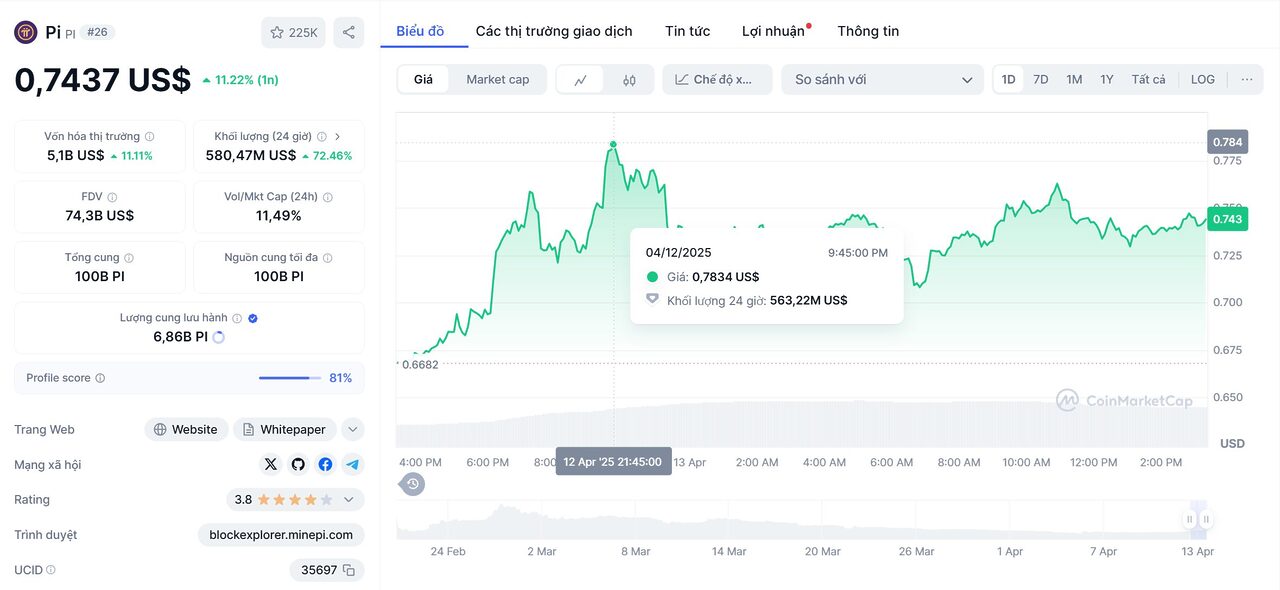Open Pi's X (Twitter) social link

[271, 464]
